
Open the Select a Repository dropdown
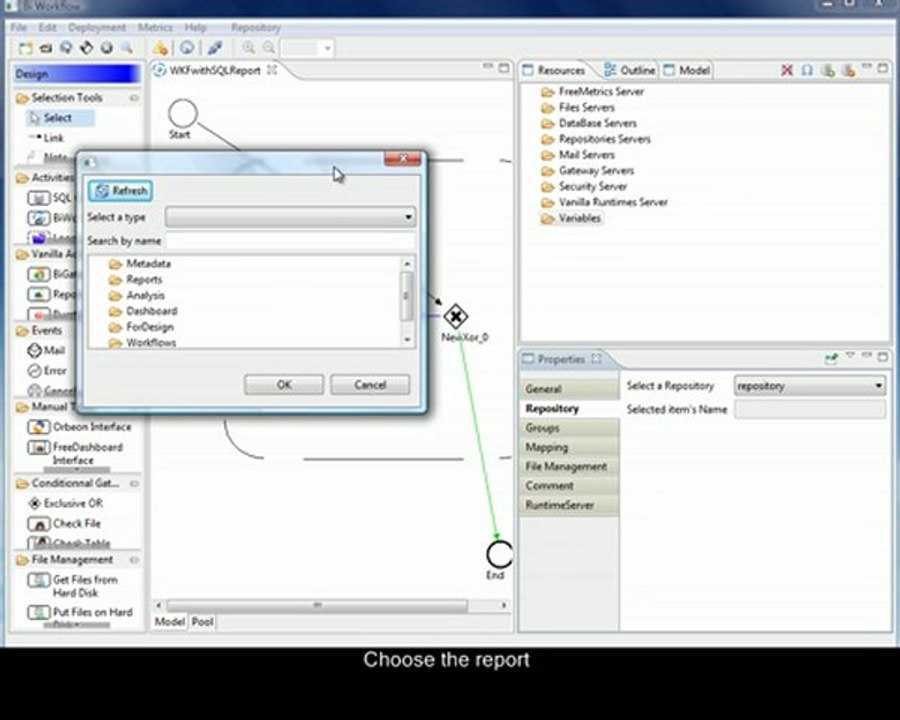(809, 386)
